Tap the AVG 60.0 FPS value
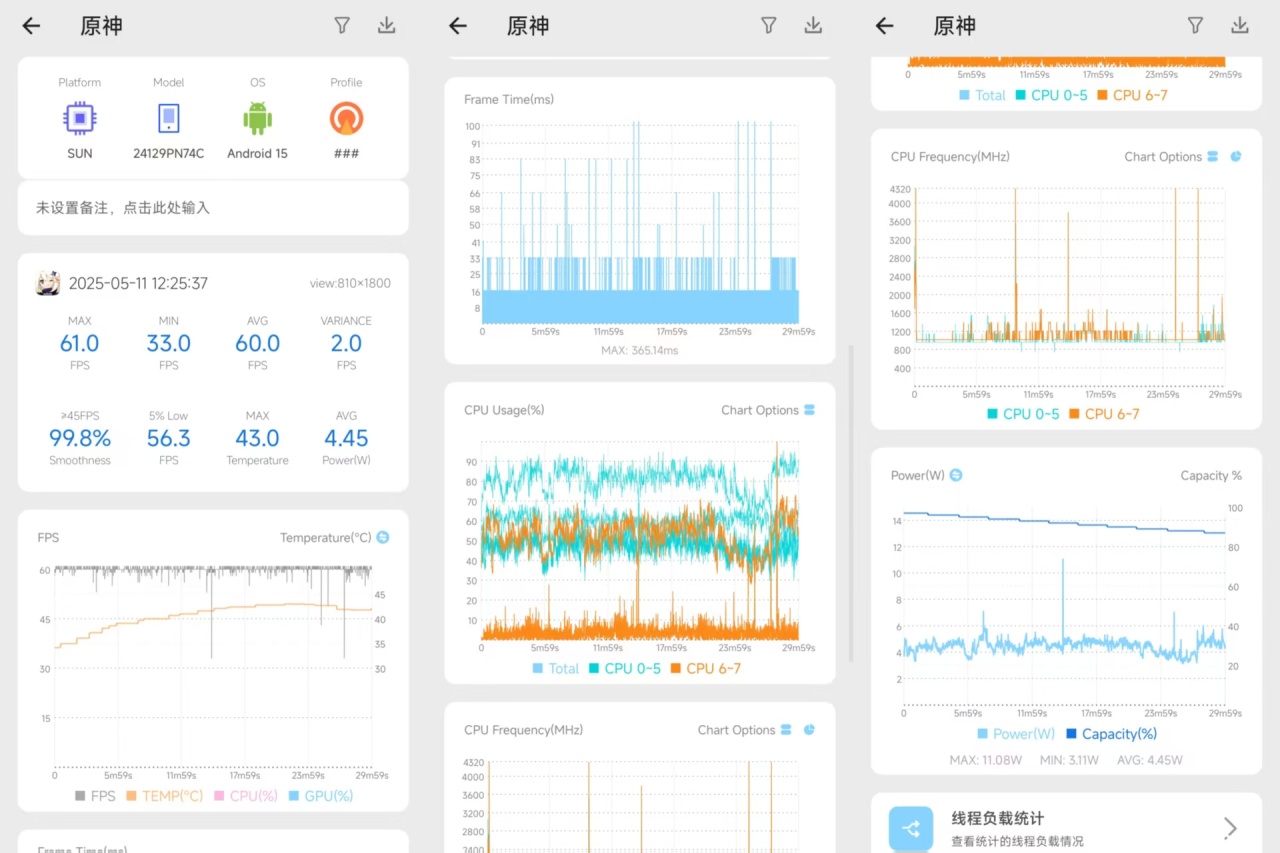Viewport: 1280px width, 853px height. tap(257, 343)
